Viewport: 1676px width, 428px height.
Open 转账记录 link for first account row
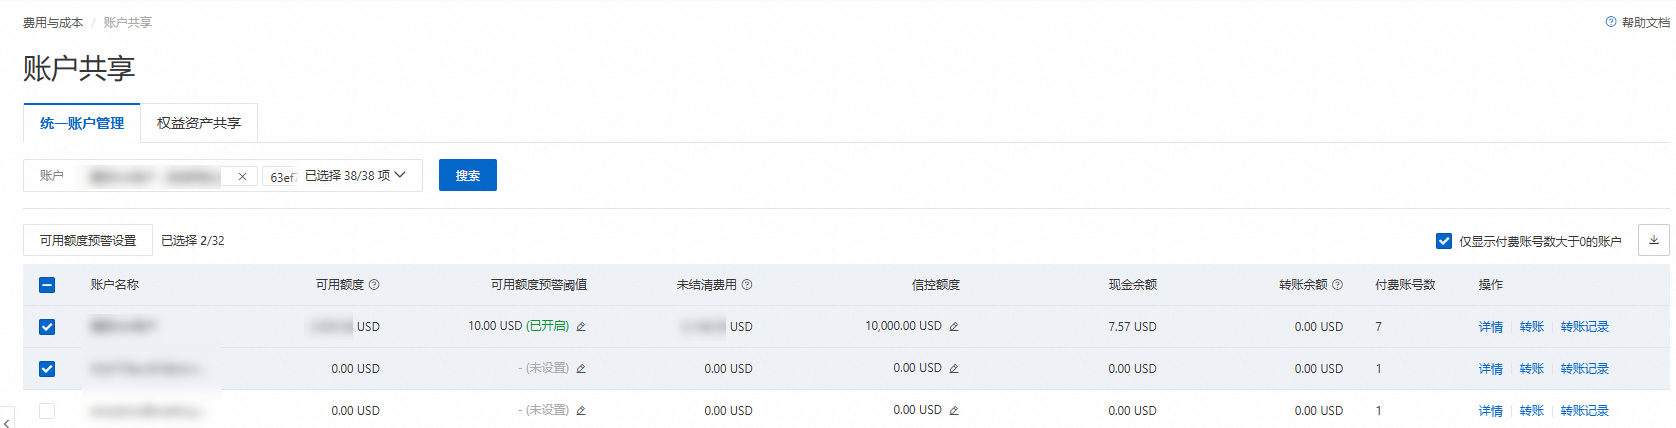1584,327
